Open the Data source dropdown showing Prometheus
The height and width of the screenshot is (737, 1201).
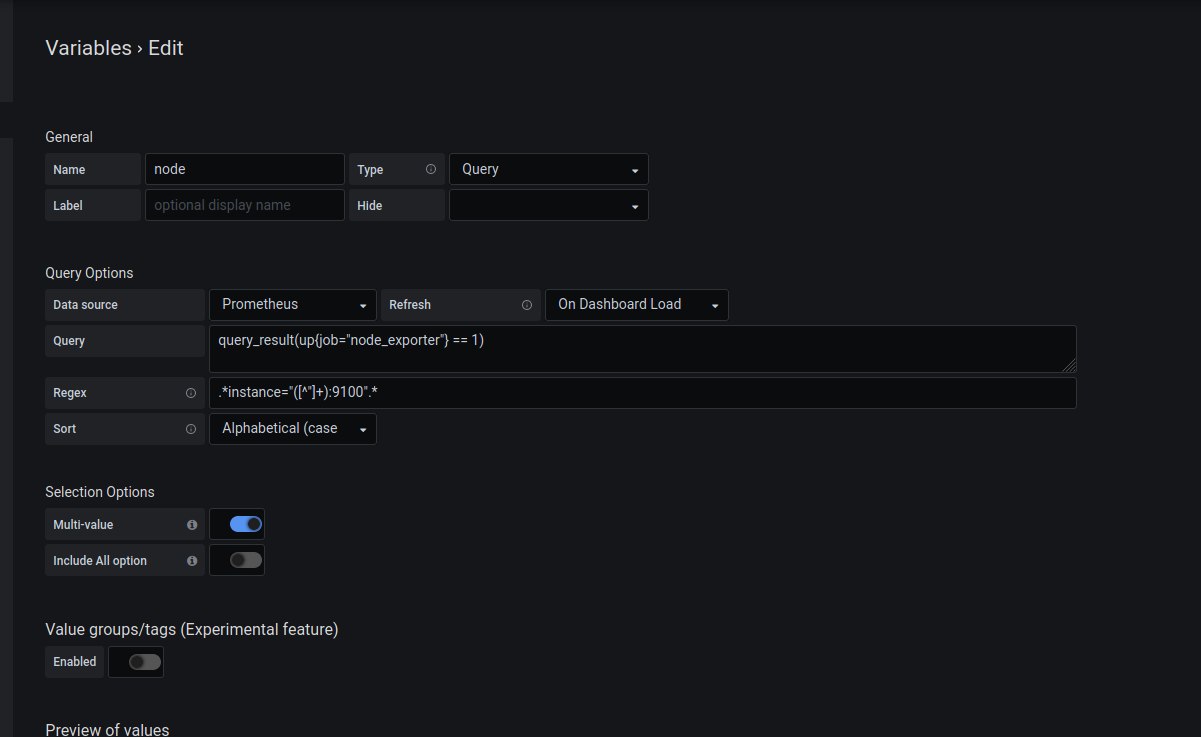tap(293, 304)
